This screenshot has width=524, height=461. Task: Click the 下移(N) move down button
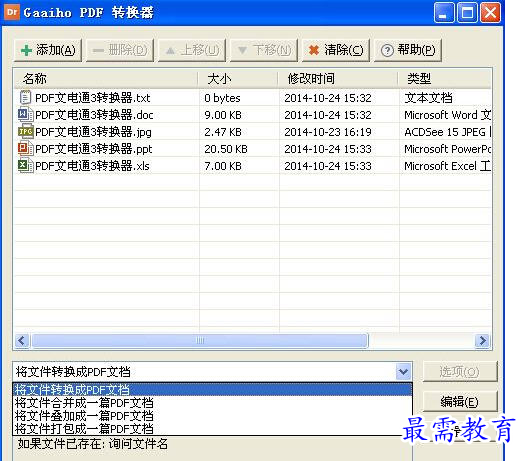pyautogui.click(x=264, y=50)
